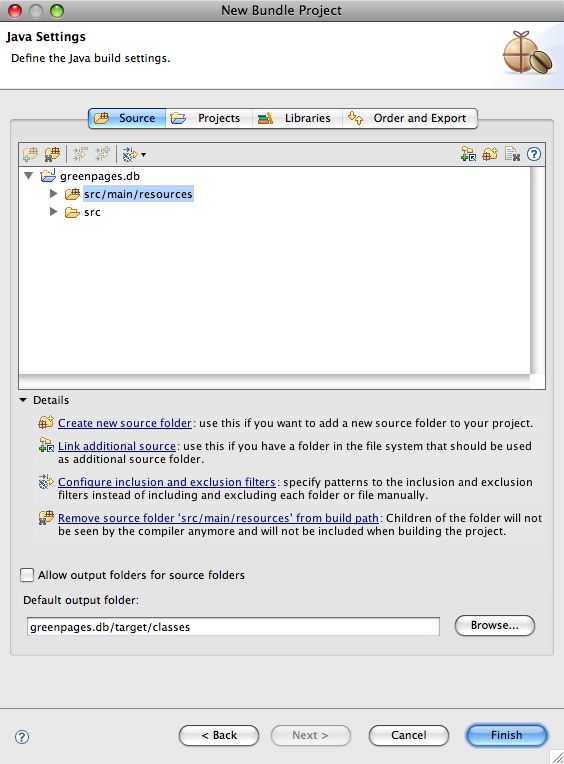564x764 pixels.
Task: Click the add source folder toolbar icon
Action: (30, 154)
